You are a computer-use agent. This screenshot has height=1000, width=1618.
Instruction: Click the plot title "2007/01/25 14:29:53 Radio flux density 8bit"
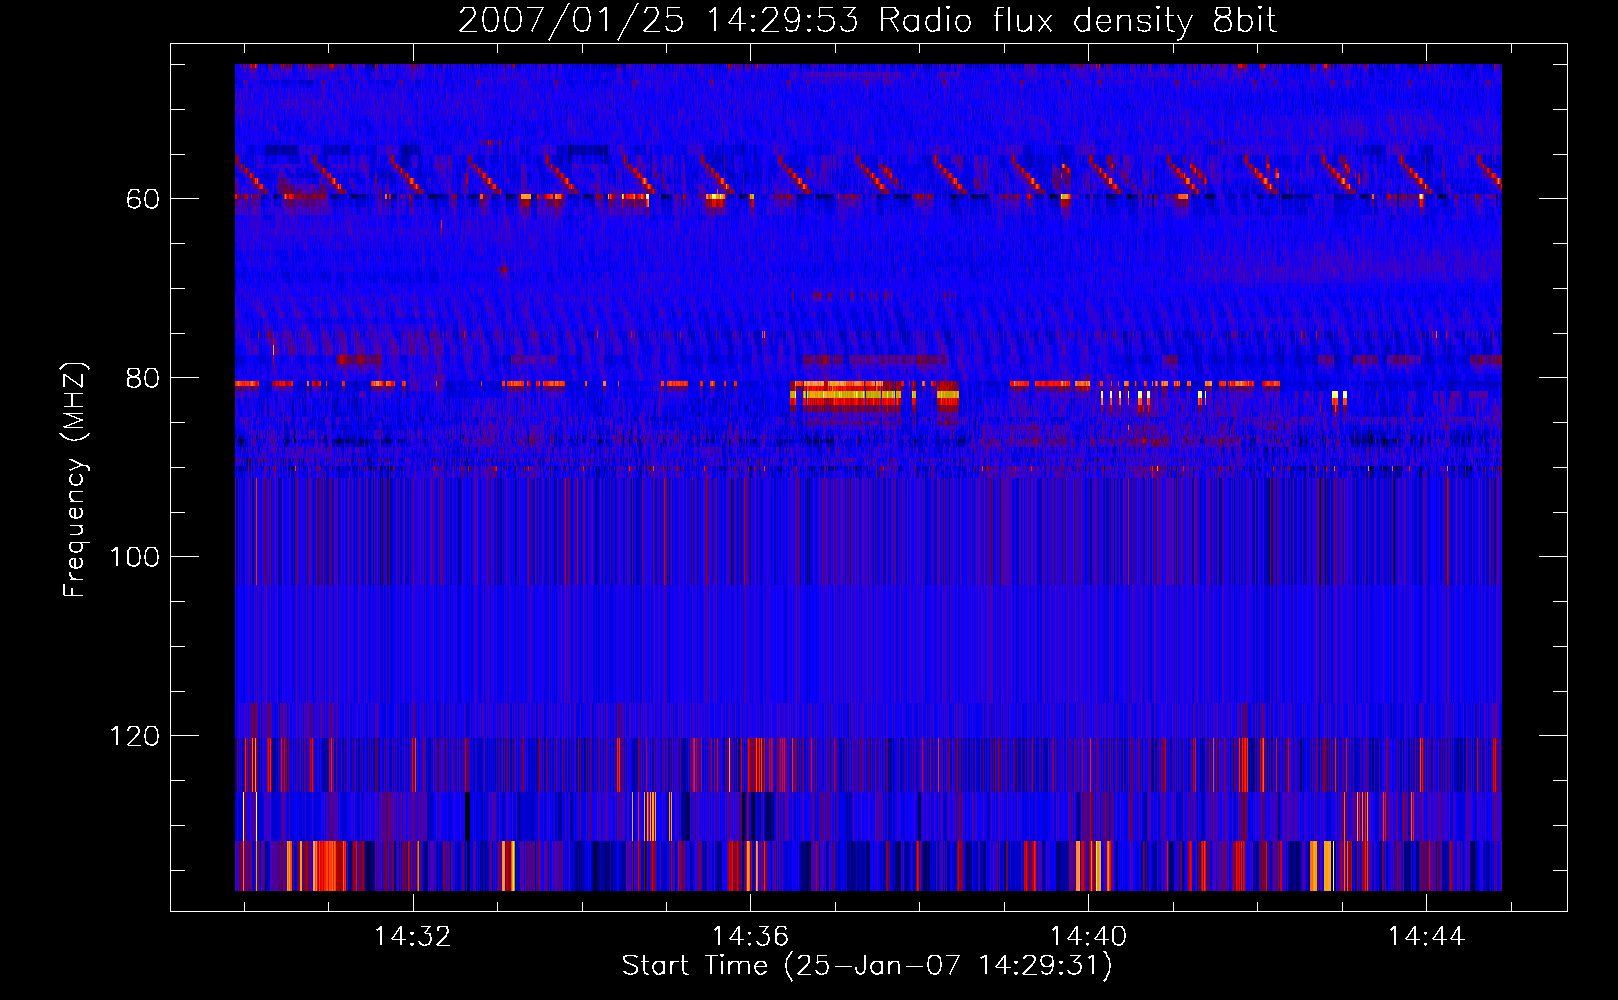[x=867, y=21]
